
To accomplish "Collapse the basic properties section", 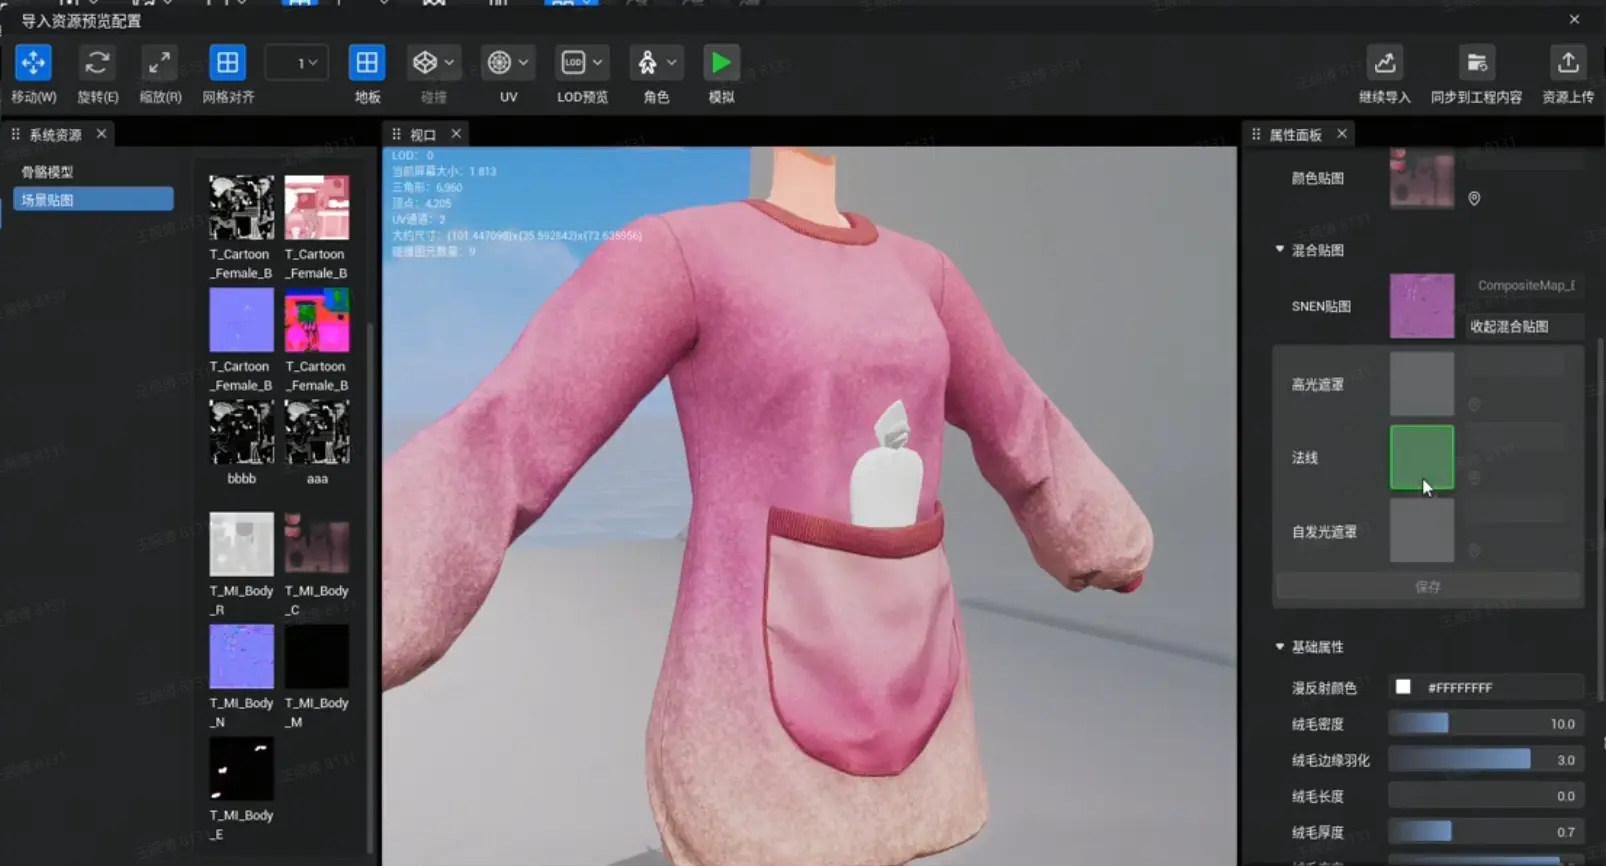I will pos(1280,646).
